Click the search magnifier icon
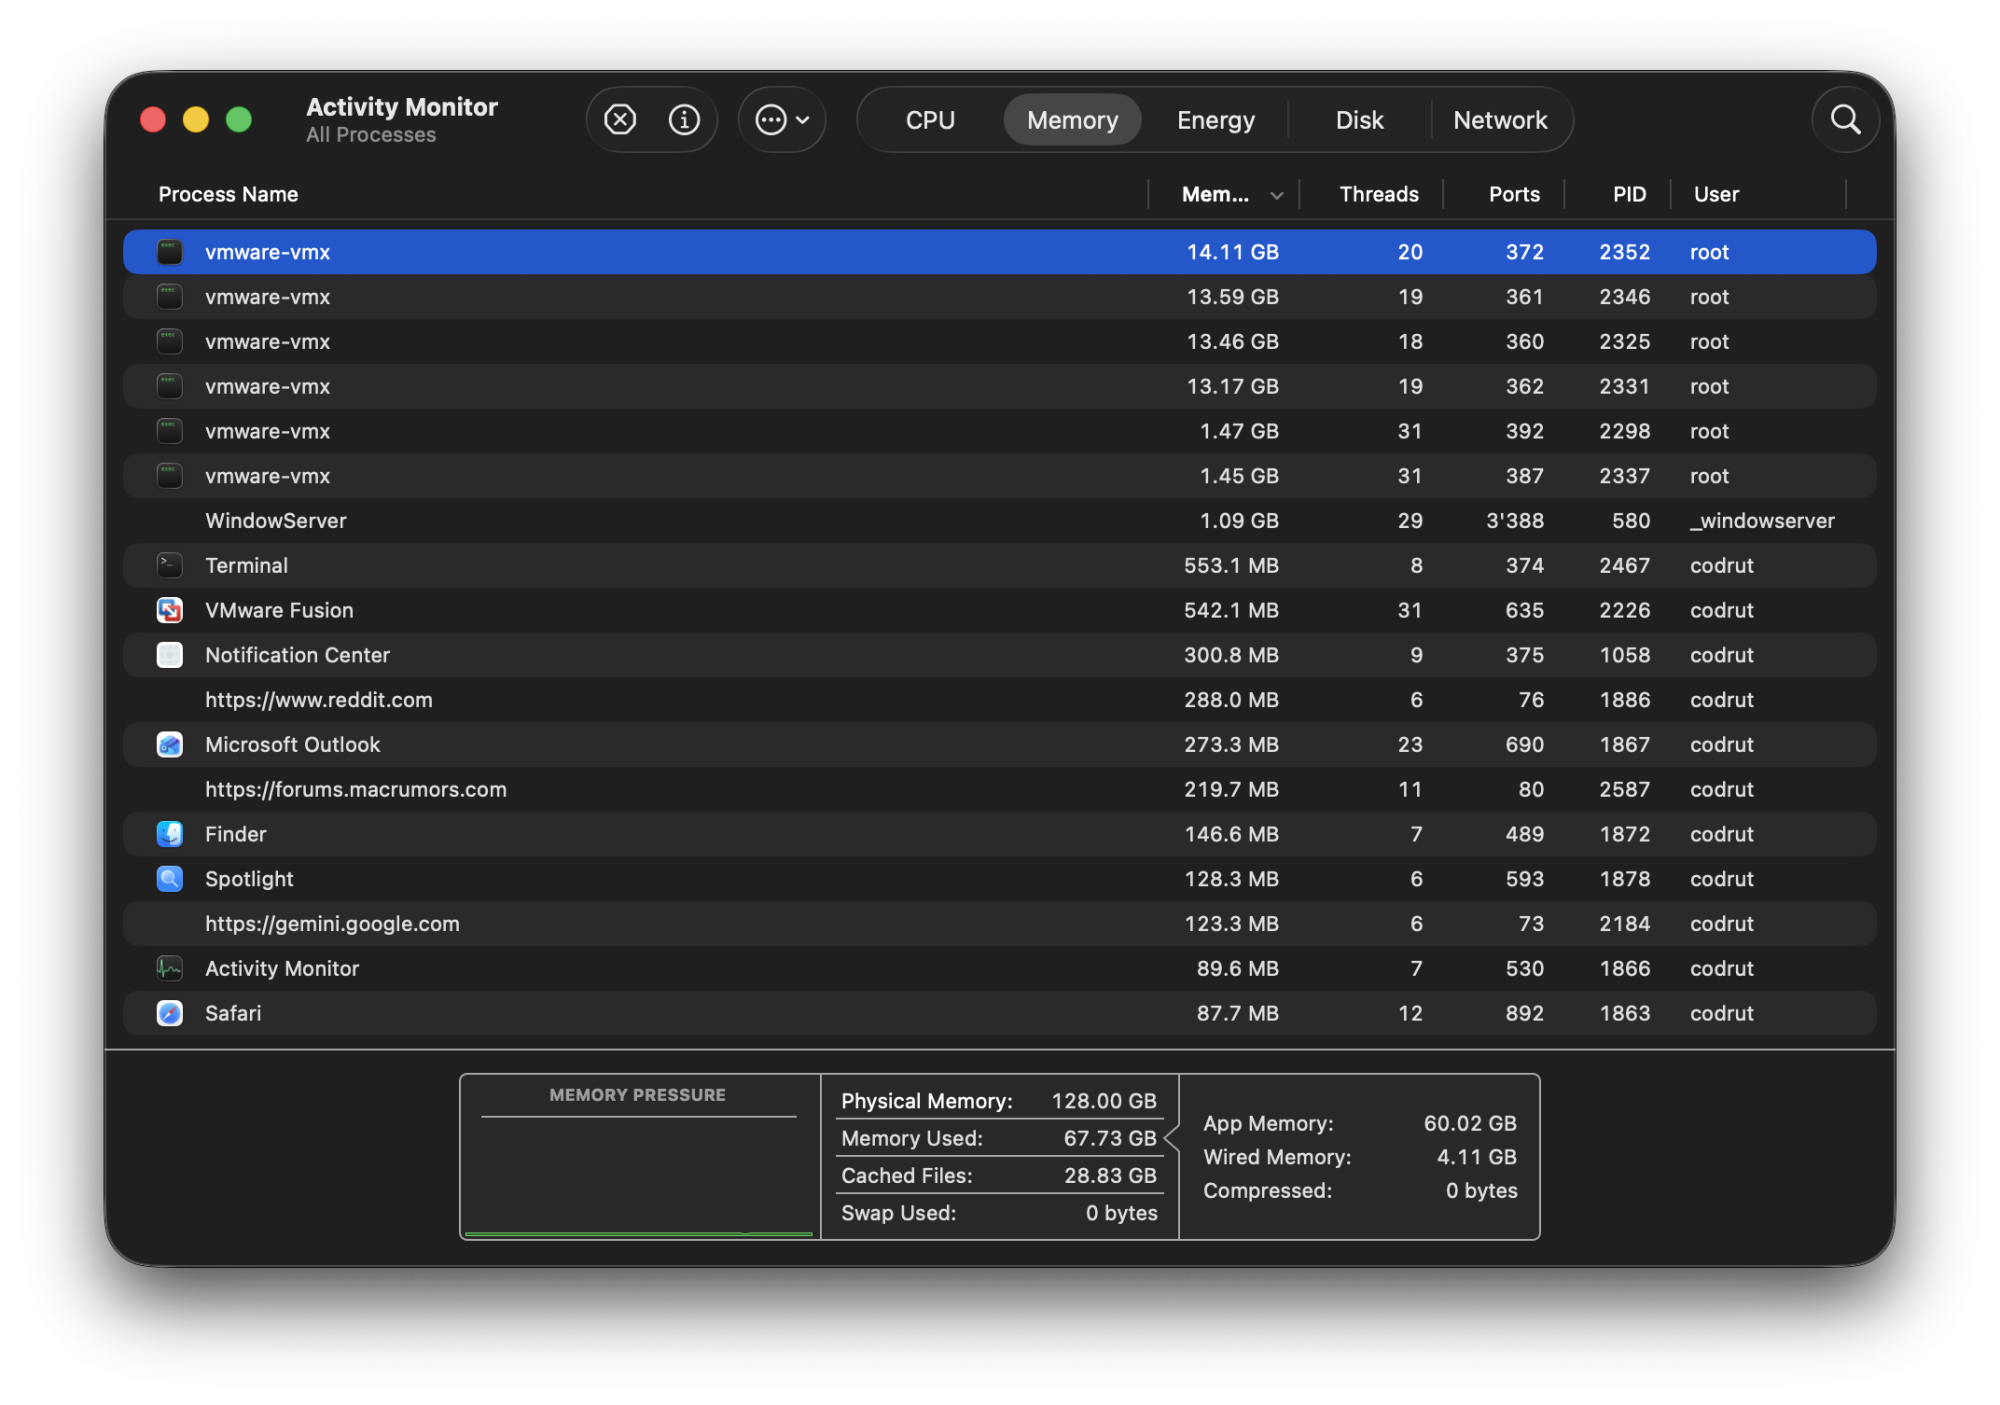Viewport: 2000px width, 1405px height. click(x=1845, y=120)
